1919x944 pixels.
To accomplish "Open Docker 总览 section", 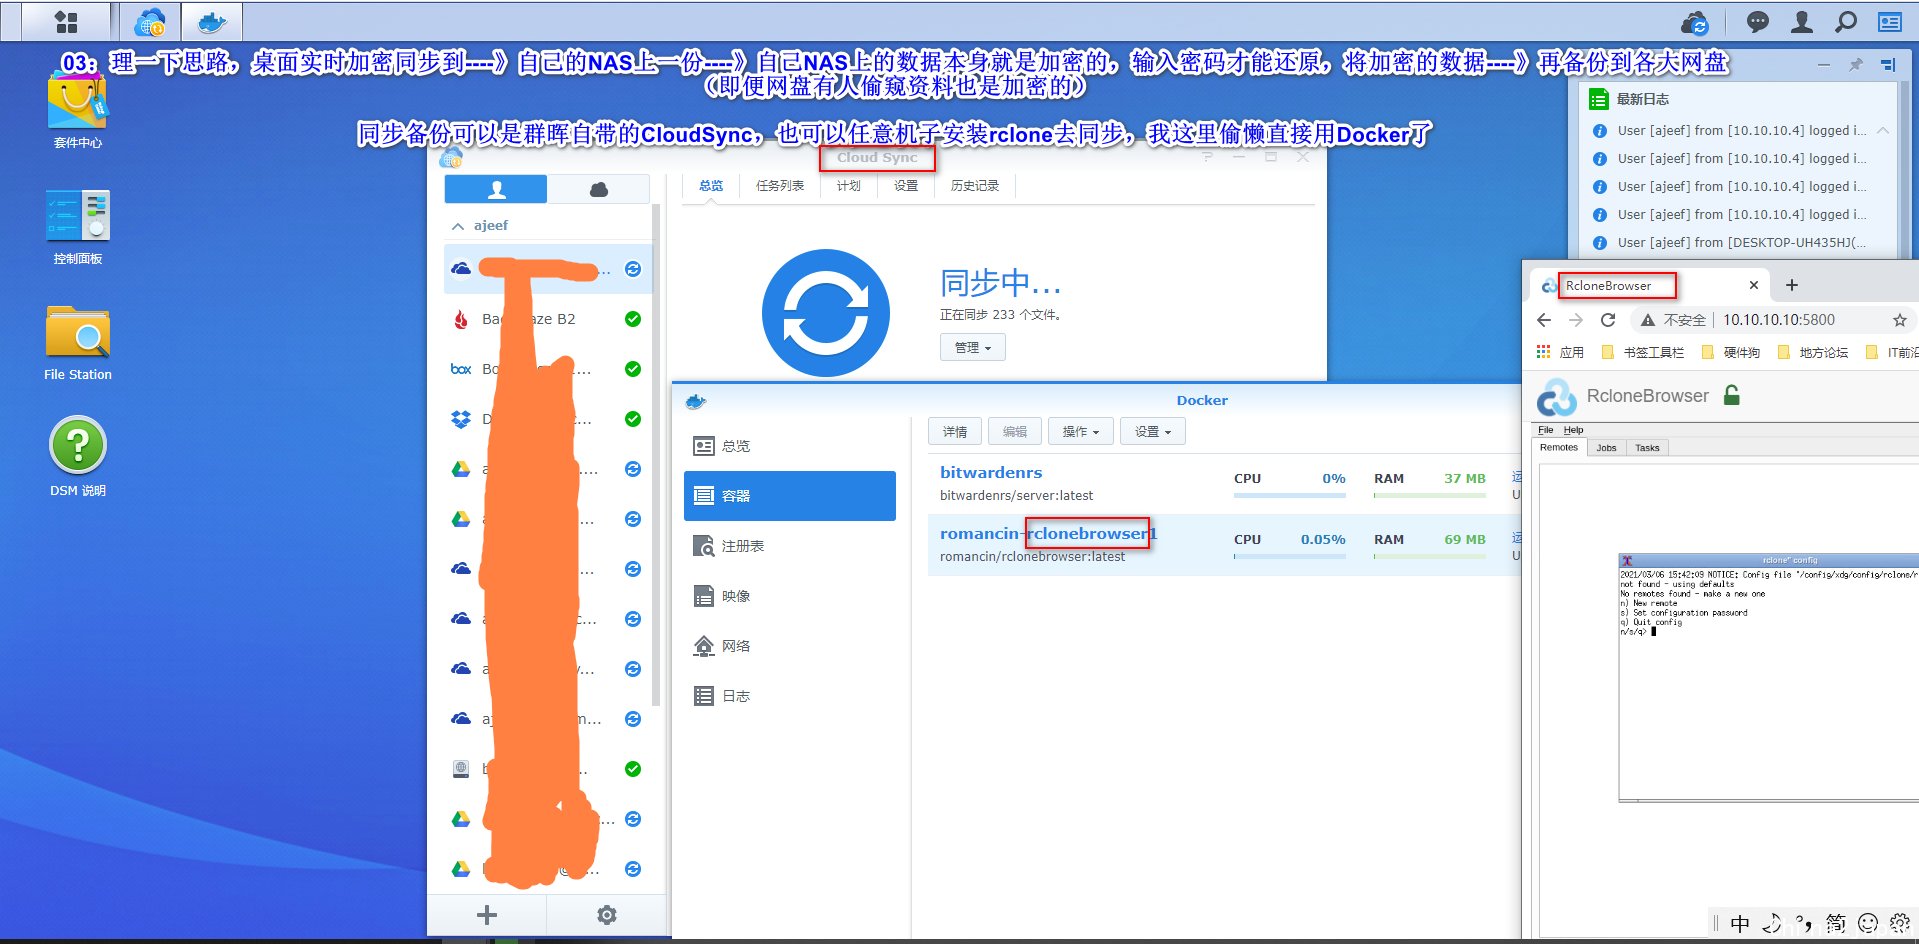I will 790,446.
